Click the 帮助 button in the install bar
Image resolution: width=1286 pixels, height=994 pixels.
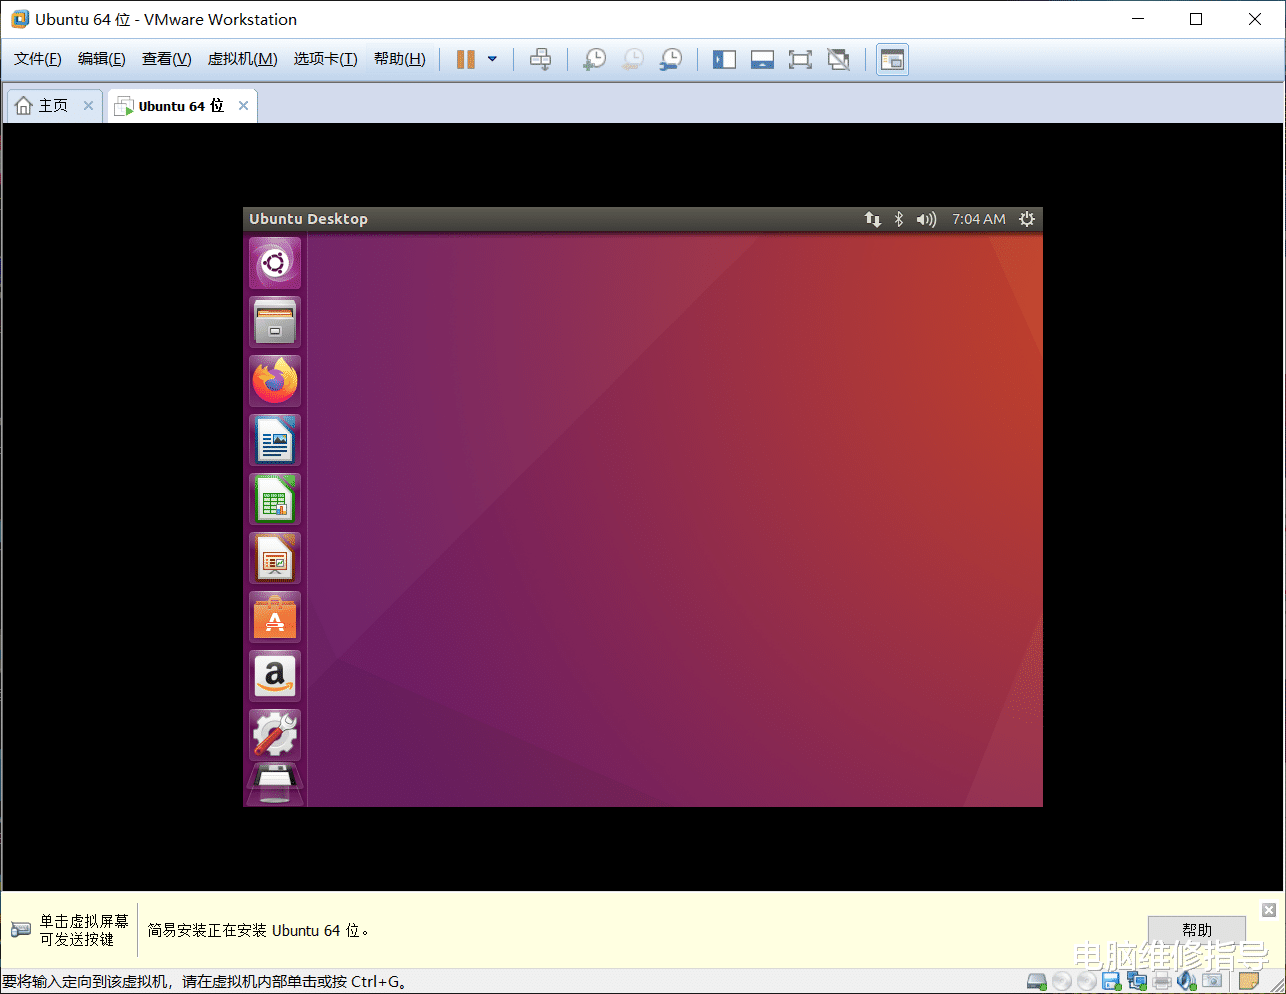pos(1197,930)
